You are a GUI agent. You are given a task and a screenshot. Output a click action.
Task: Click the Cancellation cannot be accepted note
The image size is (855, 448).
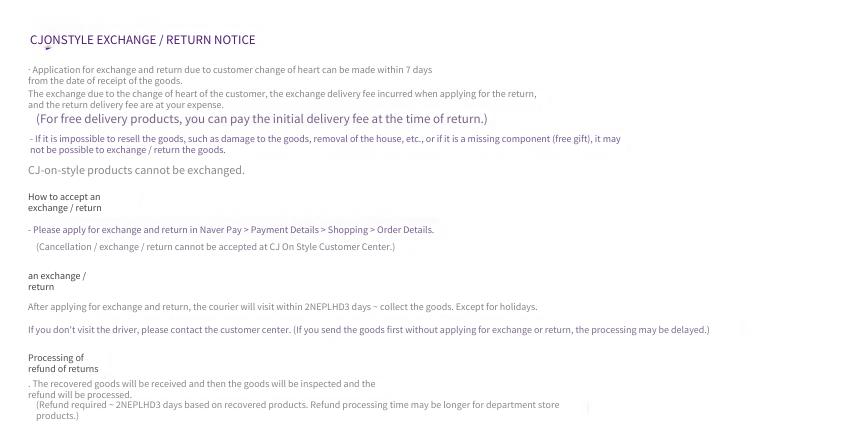(x=215, y=247)
